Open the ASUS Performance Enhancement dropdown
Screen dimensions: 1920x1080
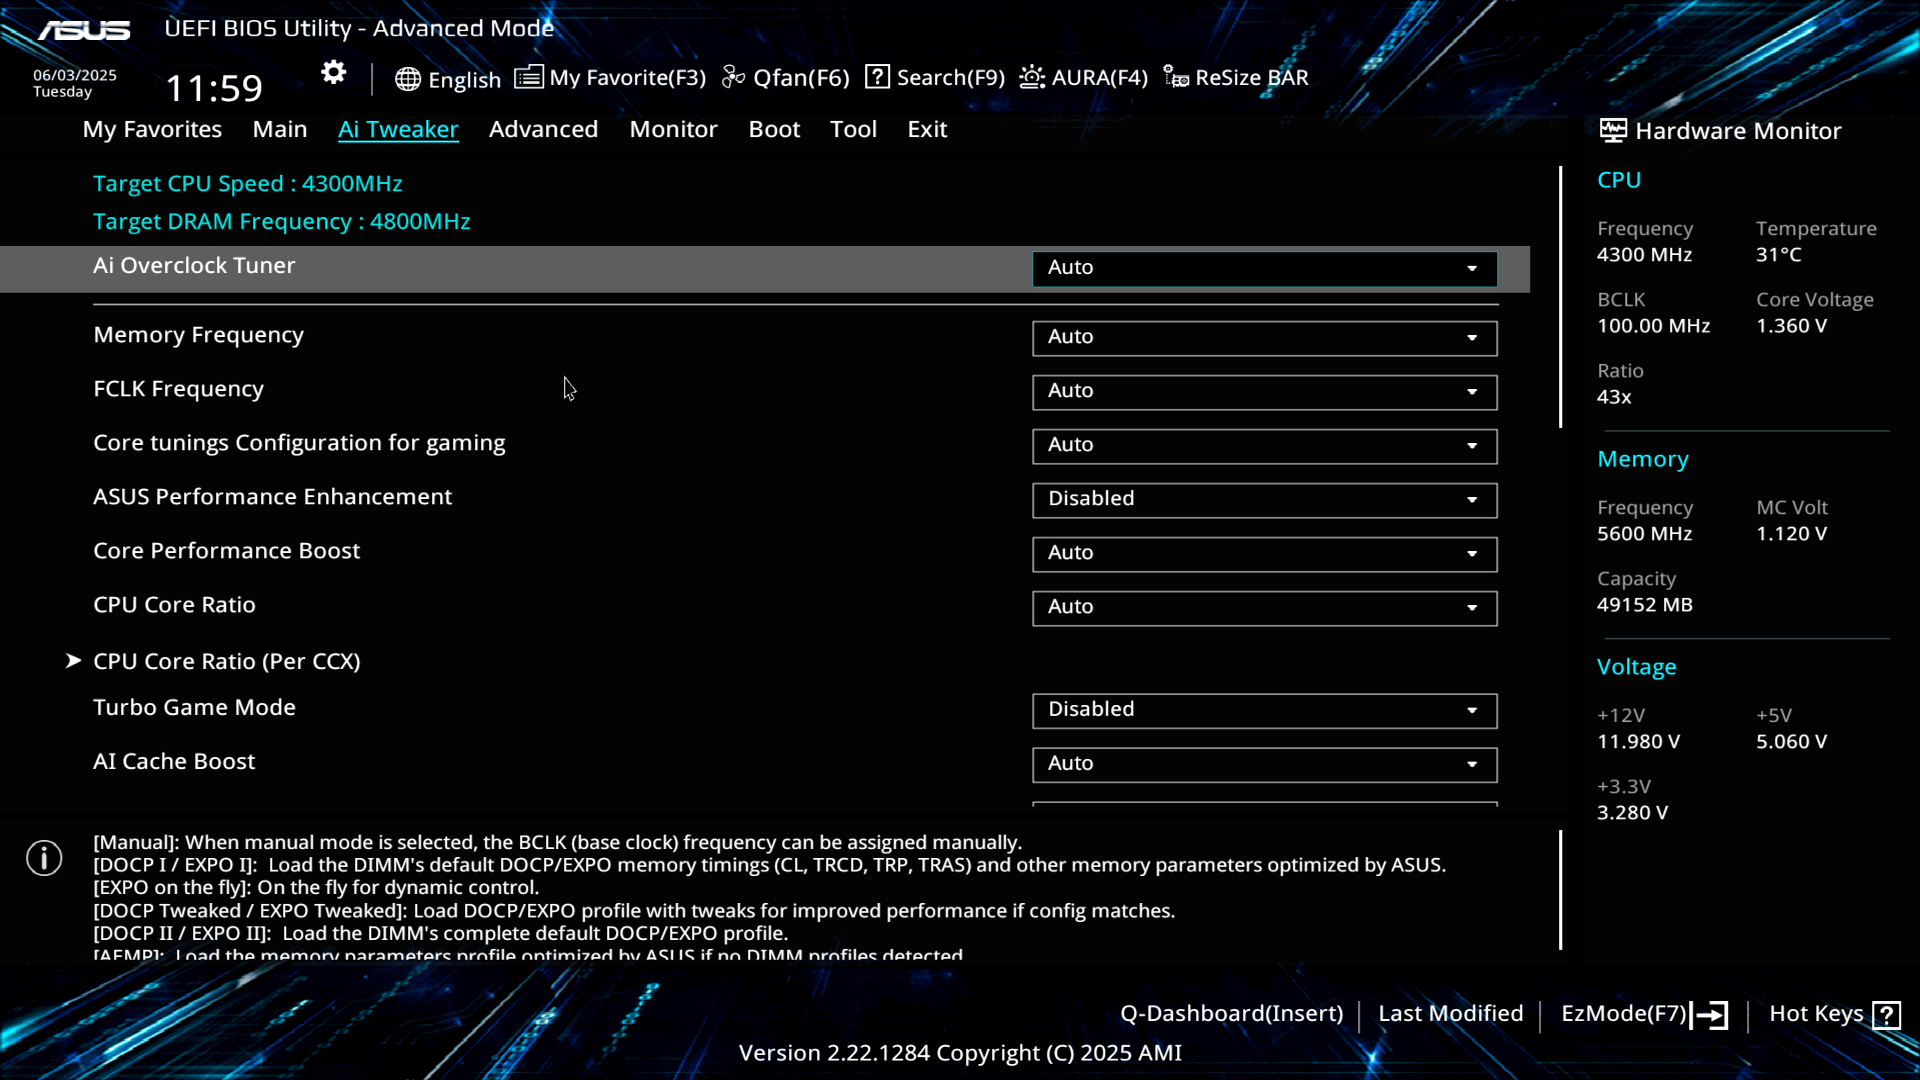coord(1264,500)
